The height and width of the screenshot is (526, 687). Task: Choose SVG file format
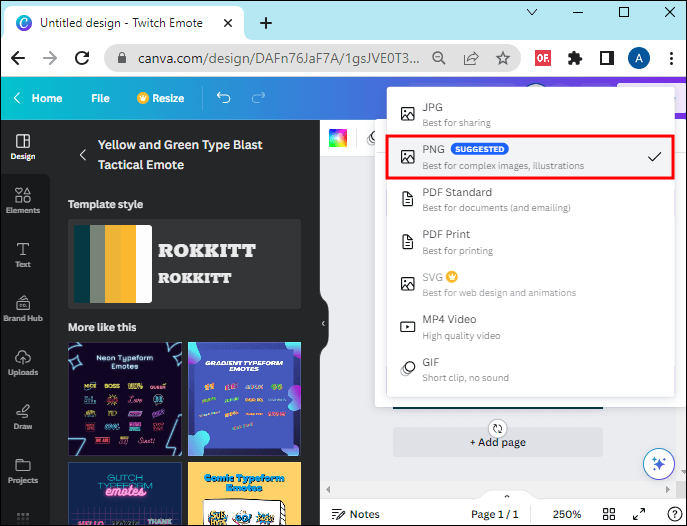click(530, 284)
